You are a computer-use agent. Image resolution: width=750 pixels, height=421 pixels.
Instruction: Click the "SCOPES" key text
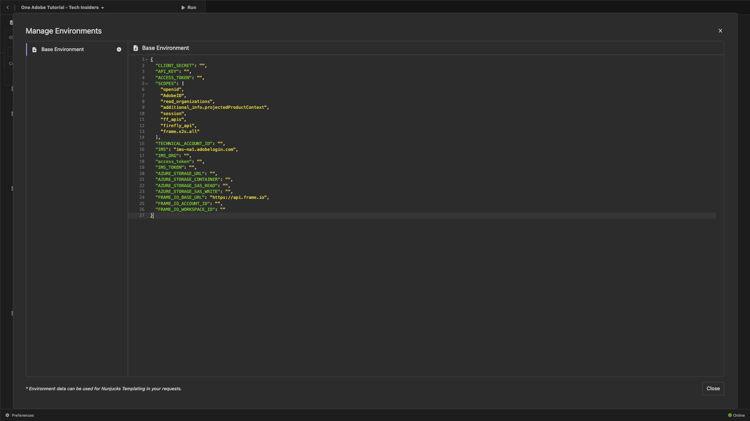pos(166,83)
